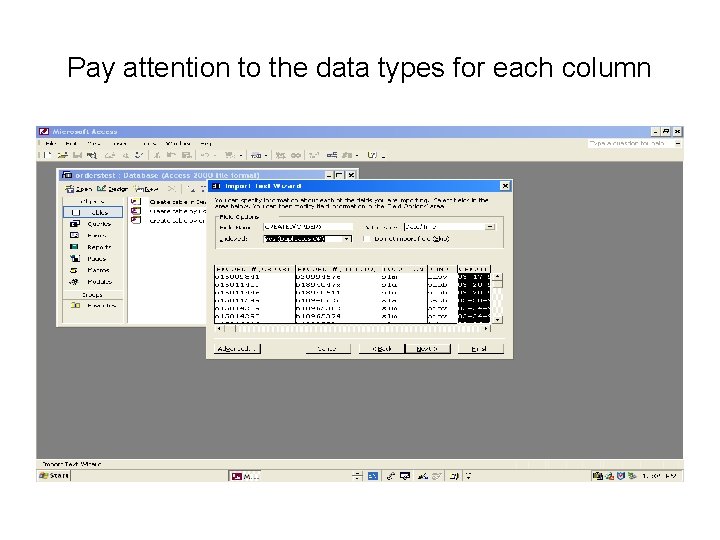Screen dimensions: 720x540
Task: Select Macros in the Objects pane
Action: click(93, 270)
